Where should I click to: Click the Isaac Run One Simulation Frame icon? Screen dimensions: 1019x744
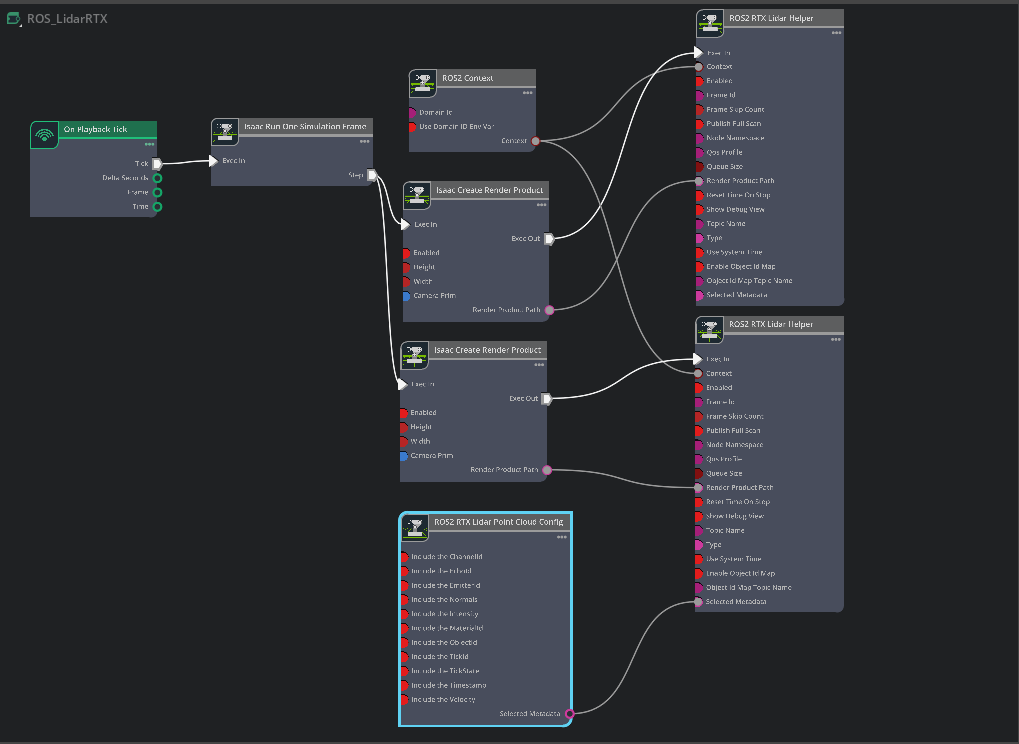(x=225, y=132)
